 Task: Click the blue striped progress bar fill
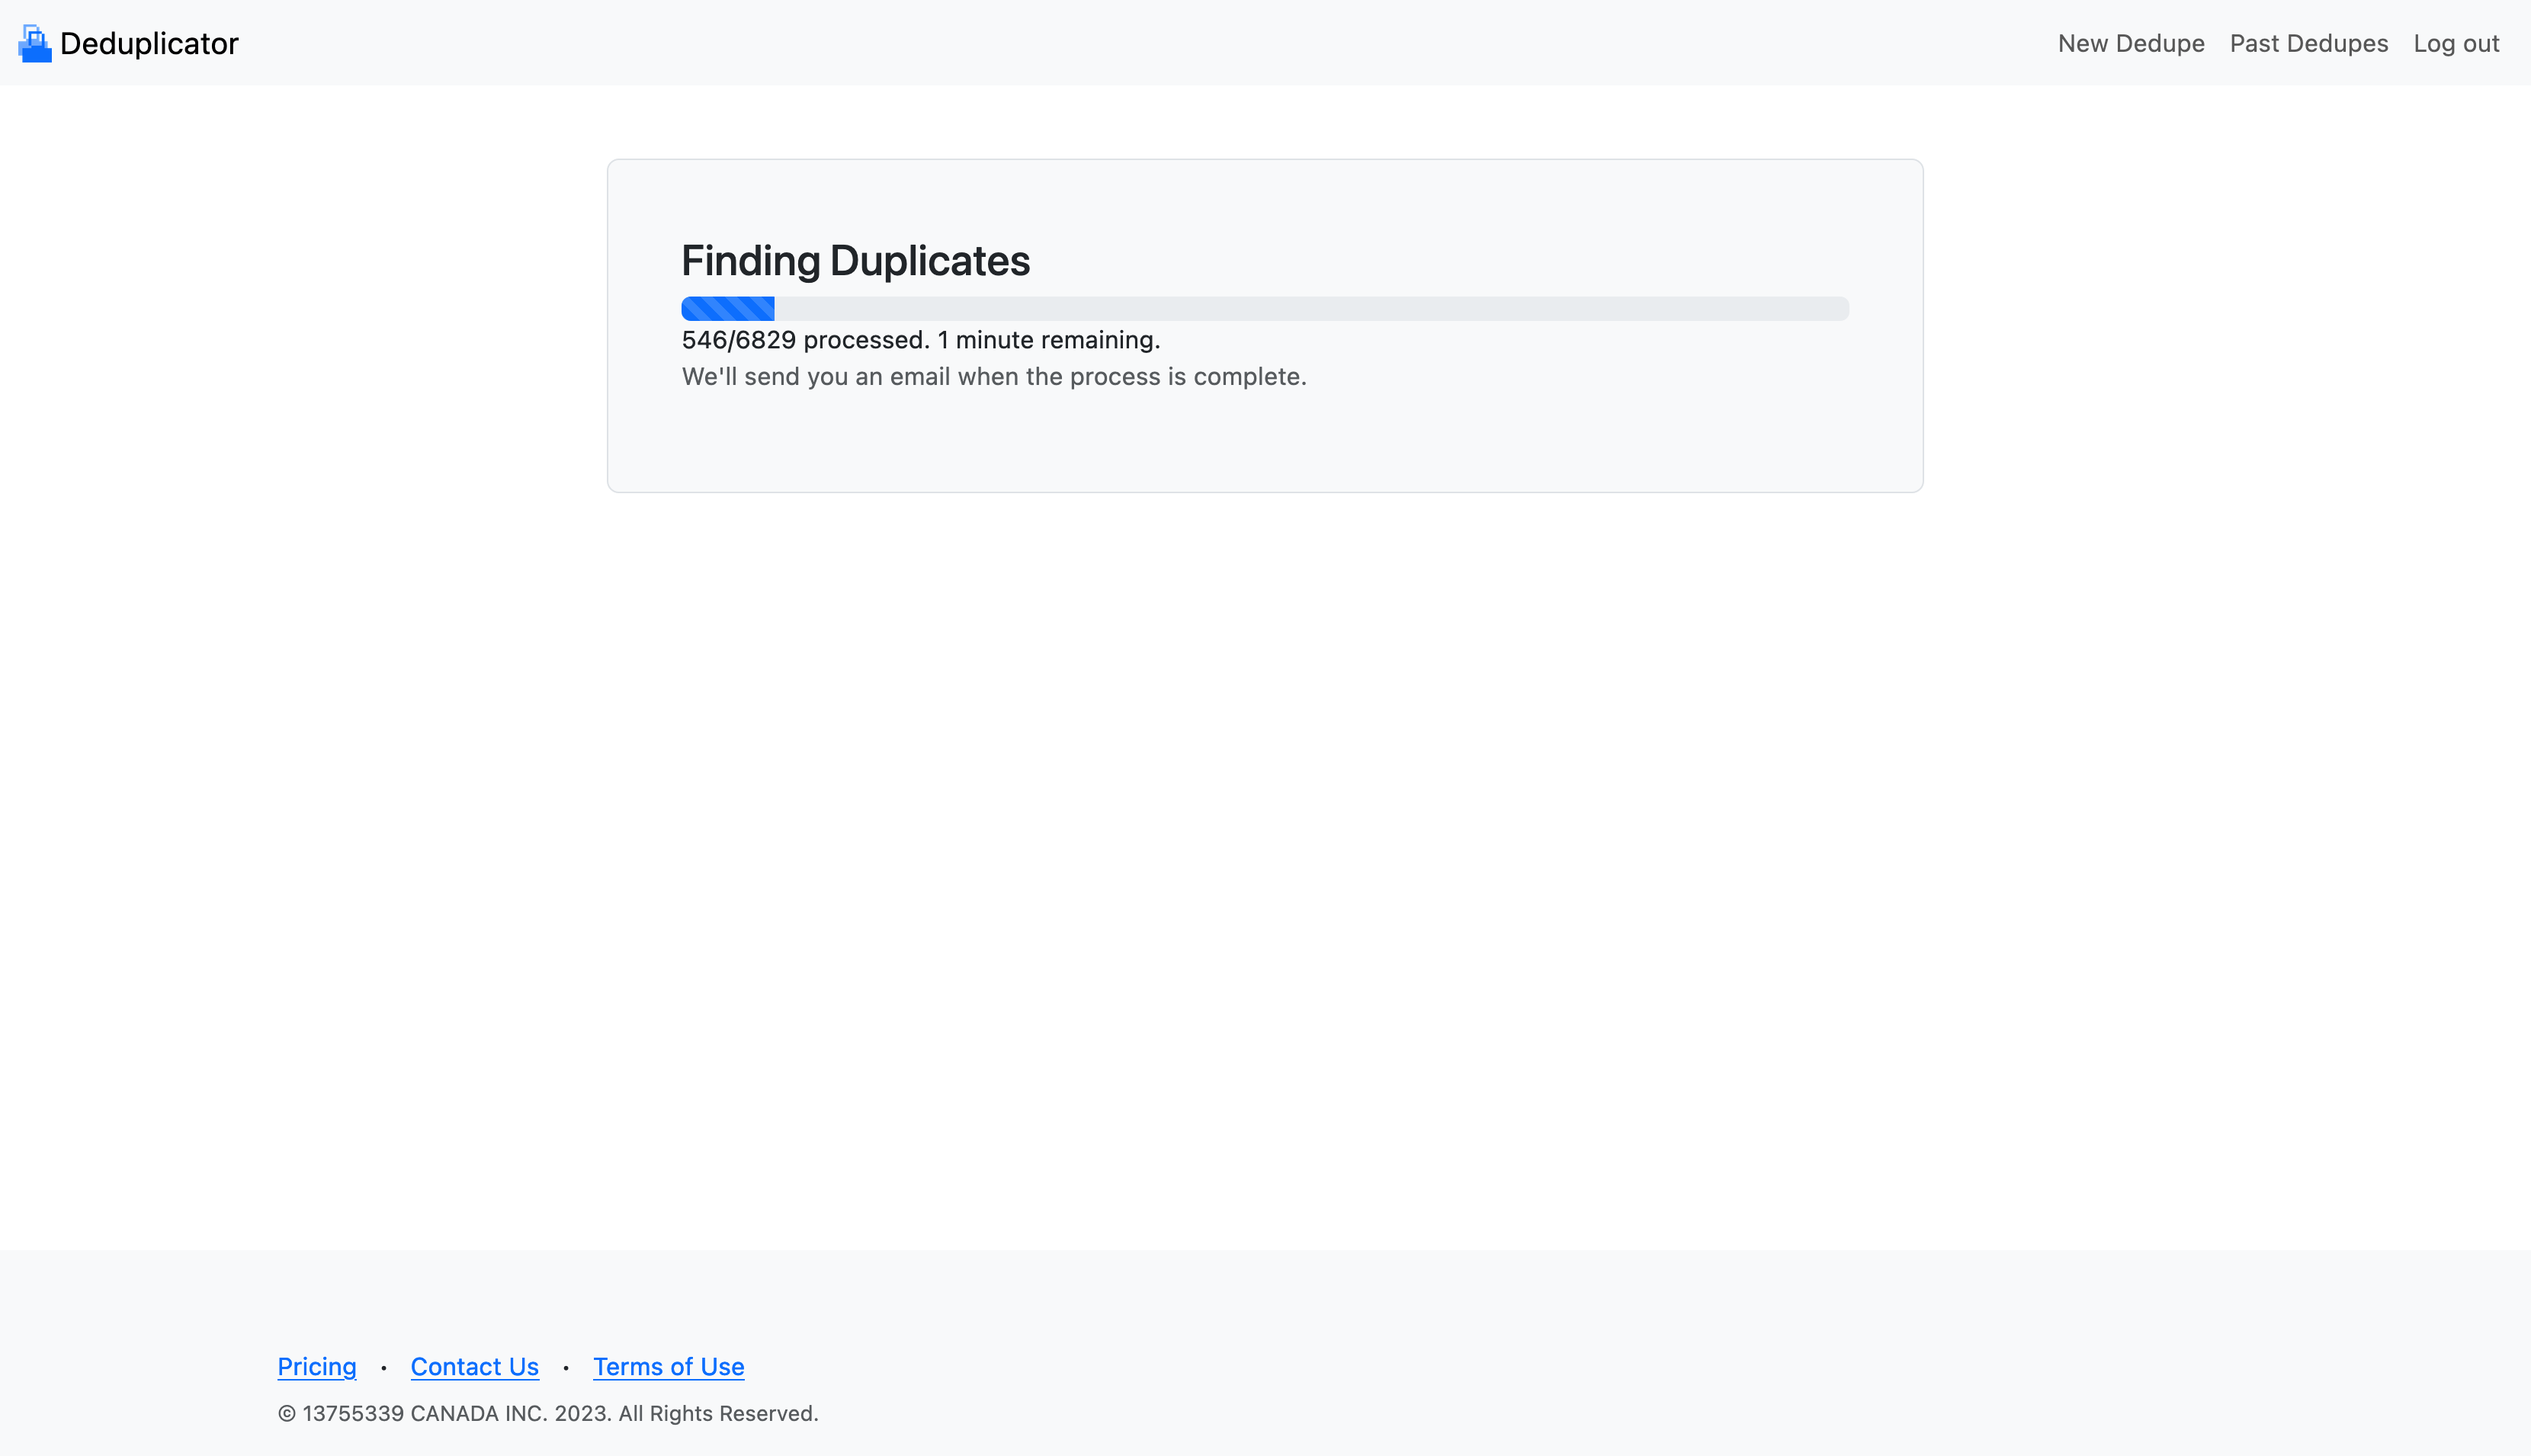pos(727,308)
